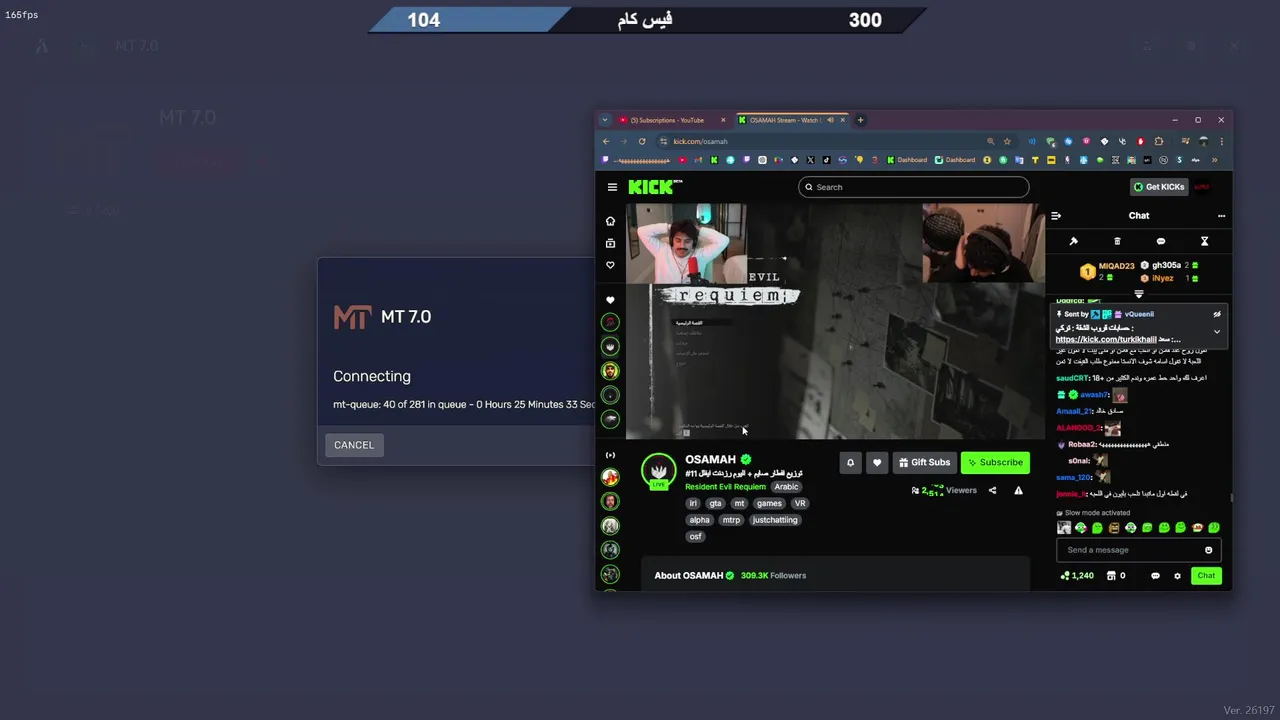Focus the Kick Search field
The width and height of the screenshot is (1280, 720).
coord(913,187)
